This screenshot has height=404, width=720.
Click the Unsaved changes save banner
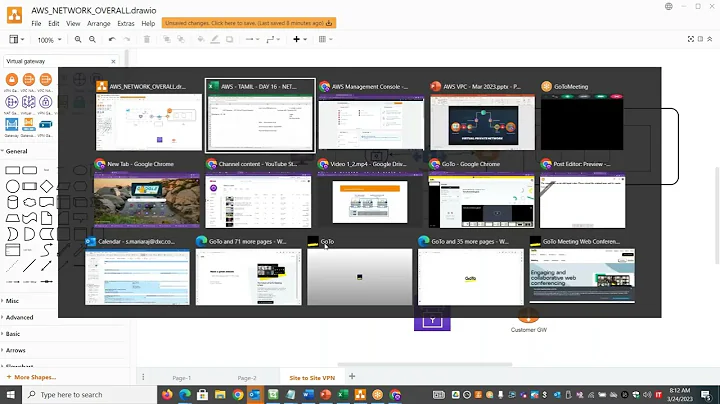click(248, 23)
